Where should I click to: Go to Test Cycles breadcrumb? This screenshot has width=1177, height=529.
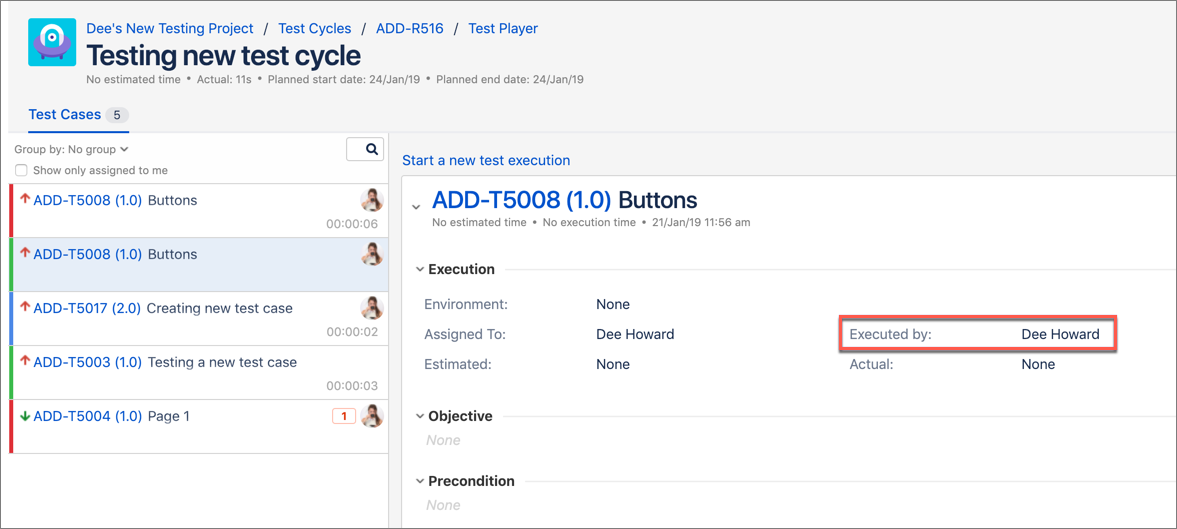pyautogui.click(x=314, y=28)
